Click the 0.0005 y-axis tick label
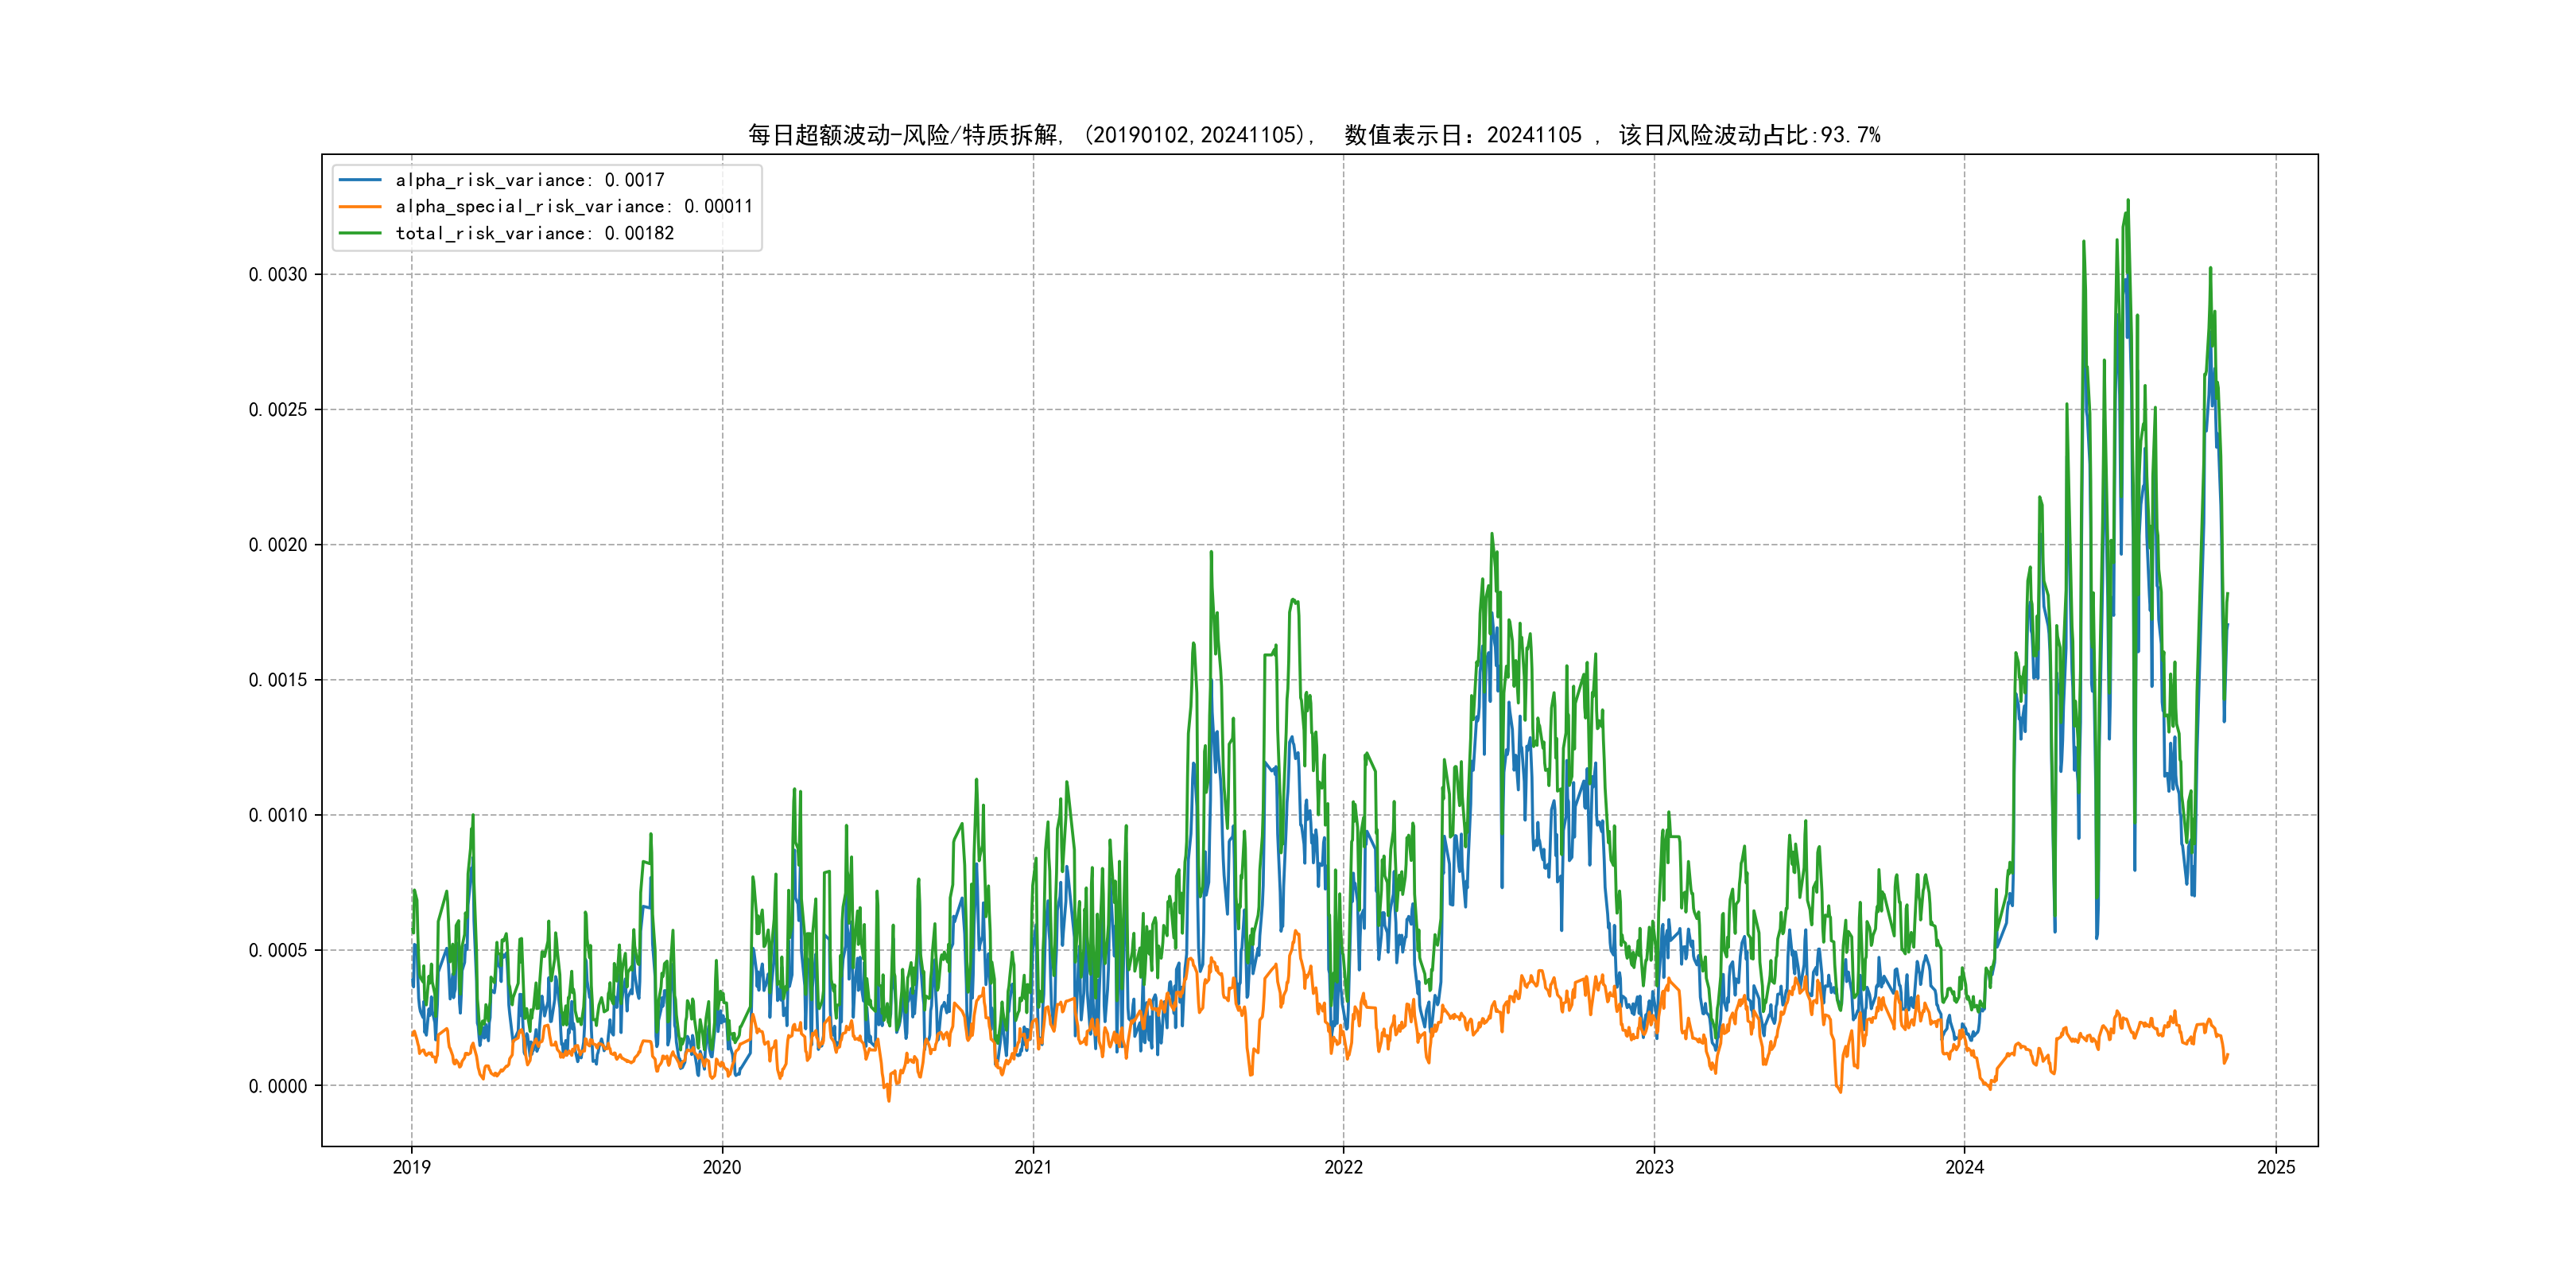Screen dimensions: 2576x1288 tap(278, 950)
